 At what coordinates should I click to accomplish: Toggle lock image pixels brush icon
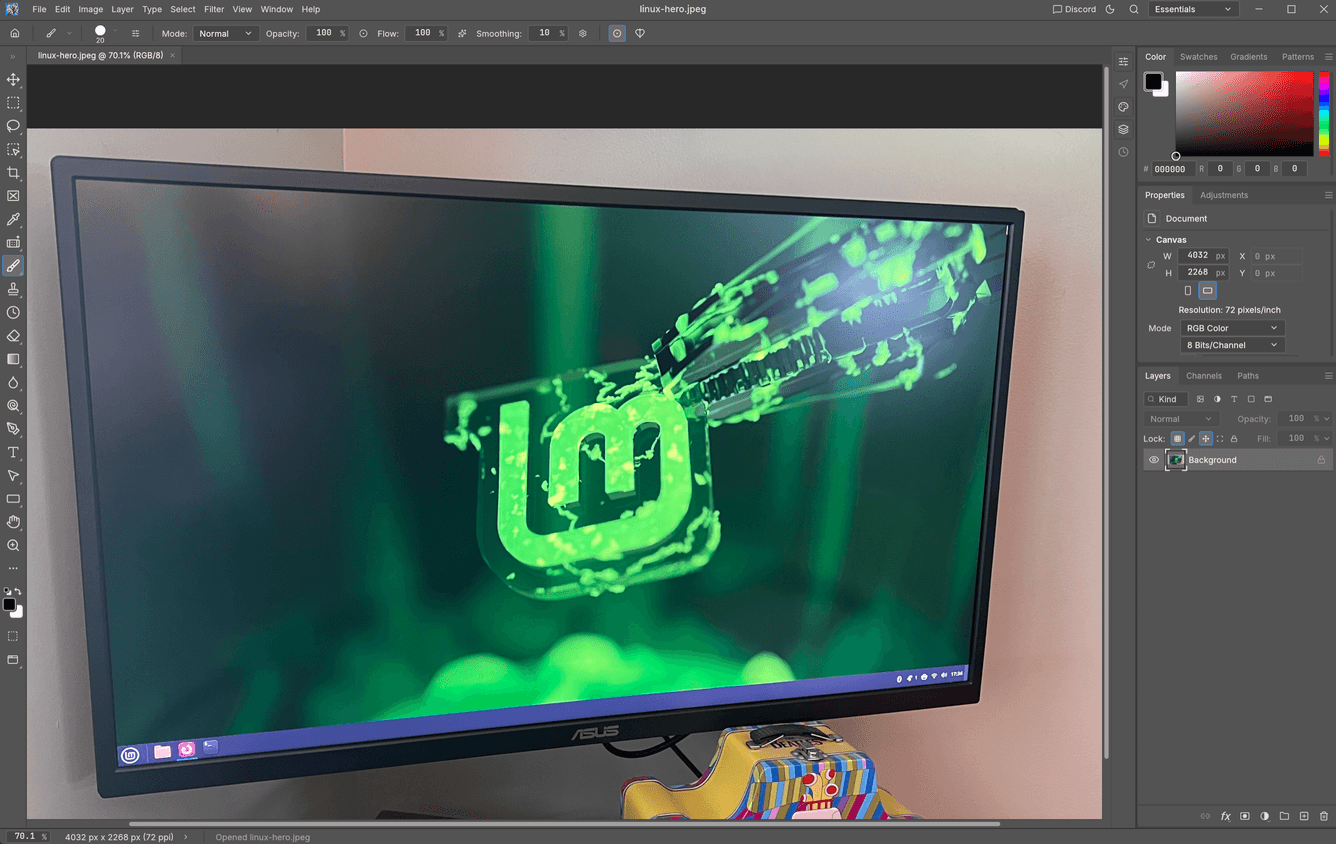[1191, 439]
